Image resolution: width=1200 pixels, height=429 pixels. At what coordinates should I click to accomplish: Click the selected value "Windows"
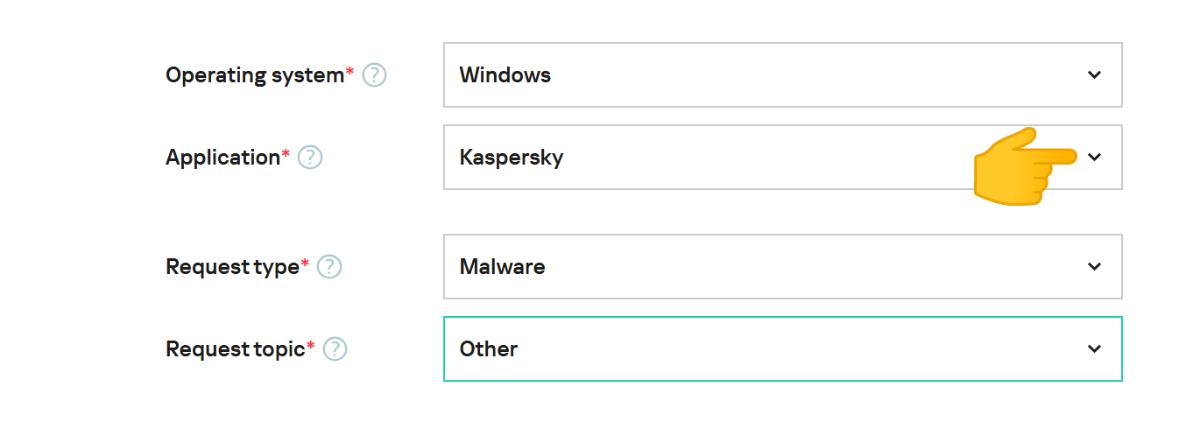(505, 75)
